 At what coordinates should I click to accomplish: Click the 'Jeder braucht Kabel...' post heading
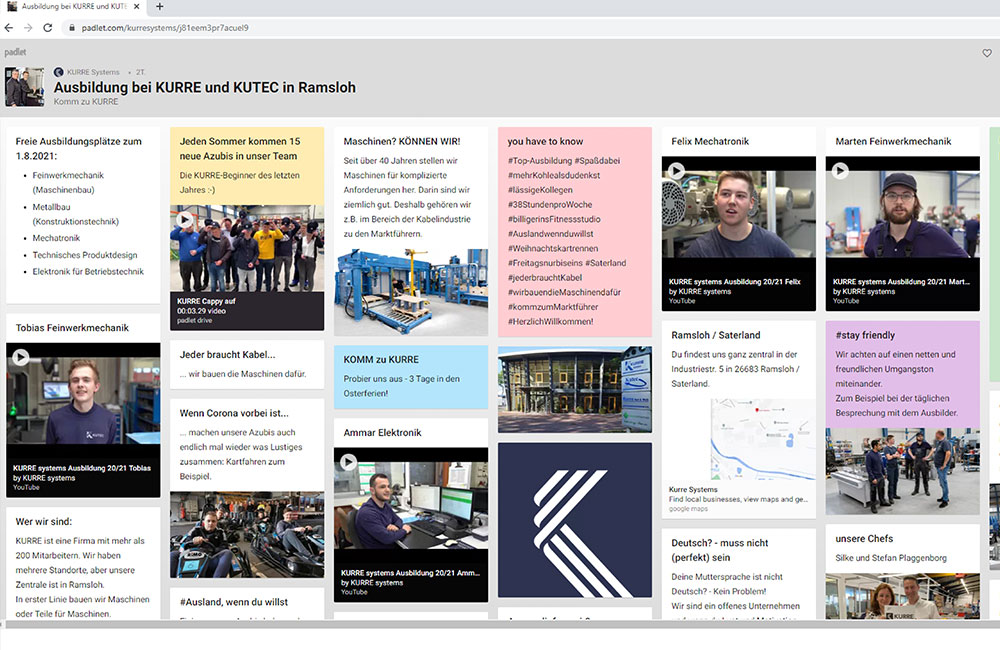tap(227, 355)
